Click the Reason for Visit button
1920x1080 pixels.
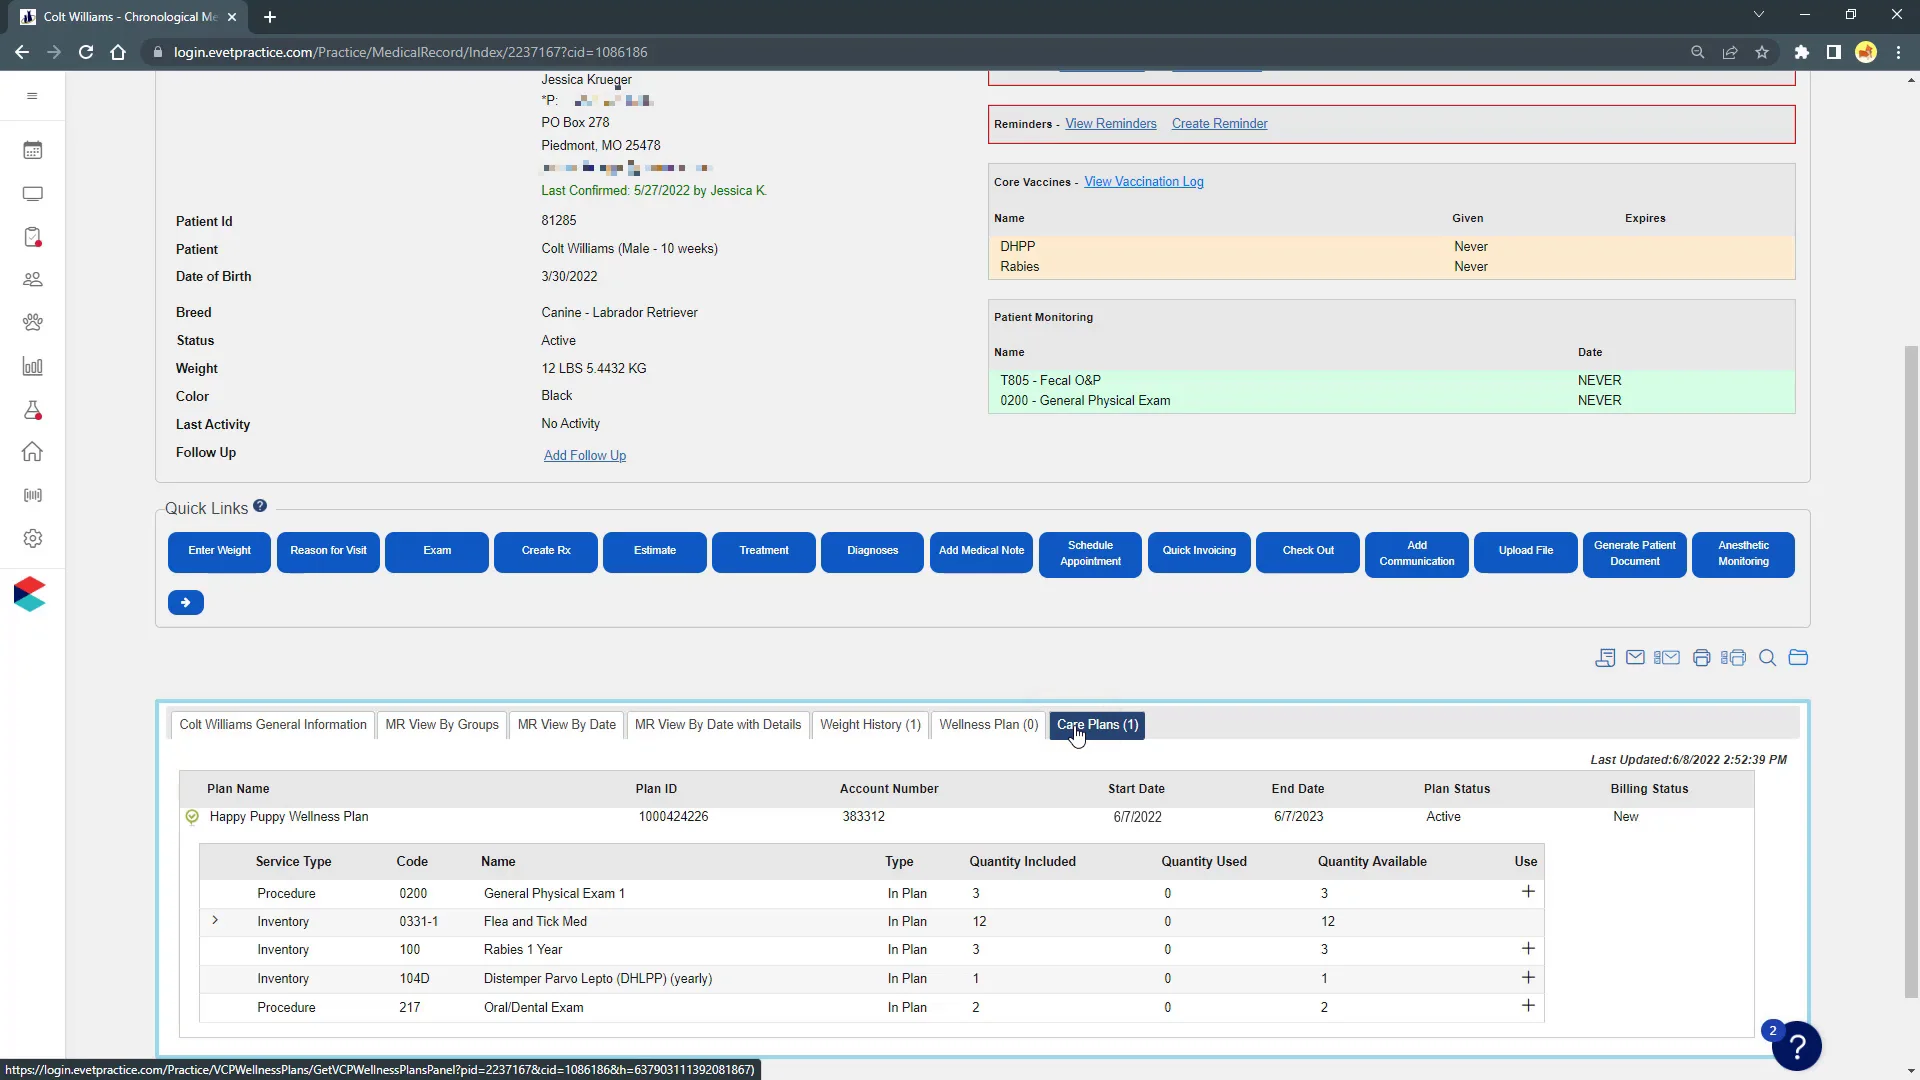pos(328,552)
